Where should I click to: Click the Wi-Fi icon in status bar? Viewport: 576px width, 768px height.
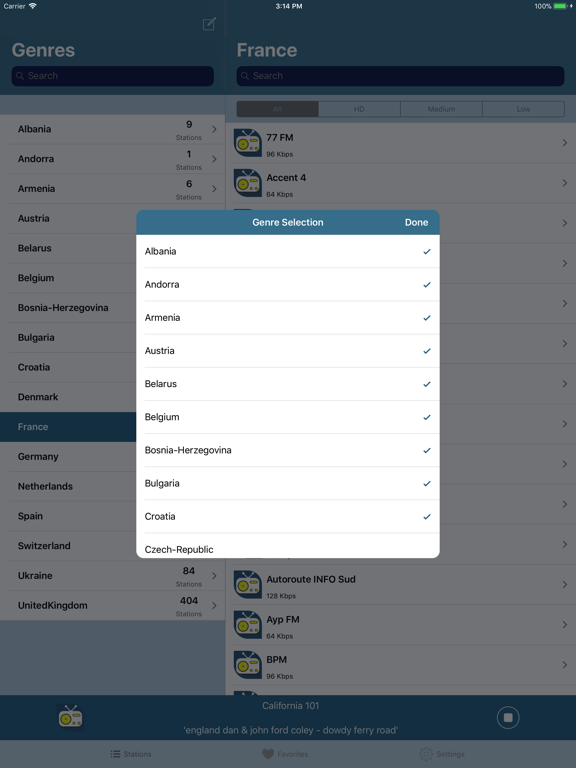click(x=33, y=6)
